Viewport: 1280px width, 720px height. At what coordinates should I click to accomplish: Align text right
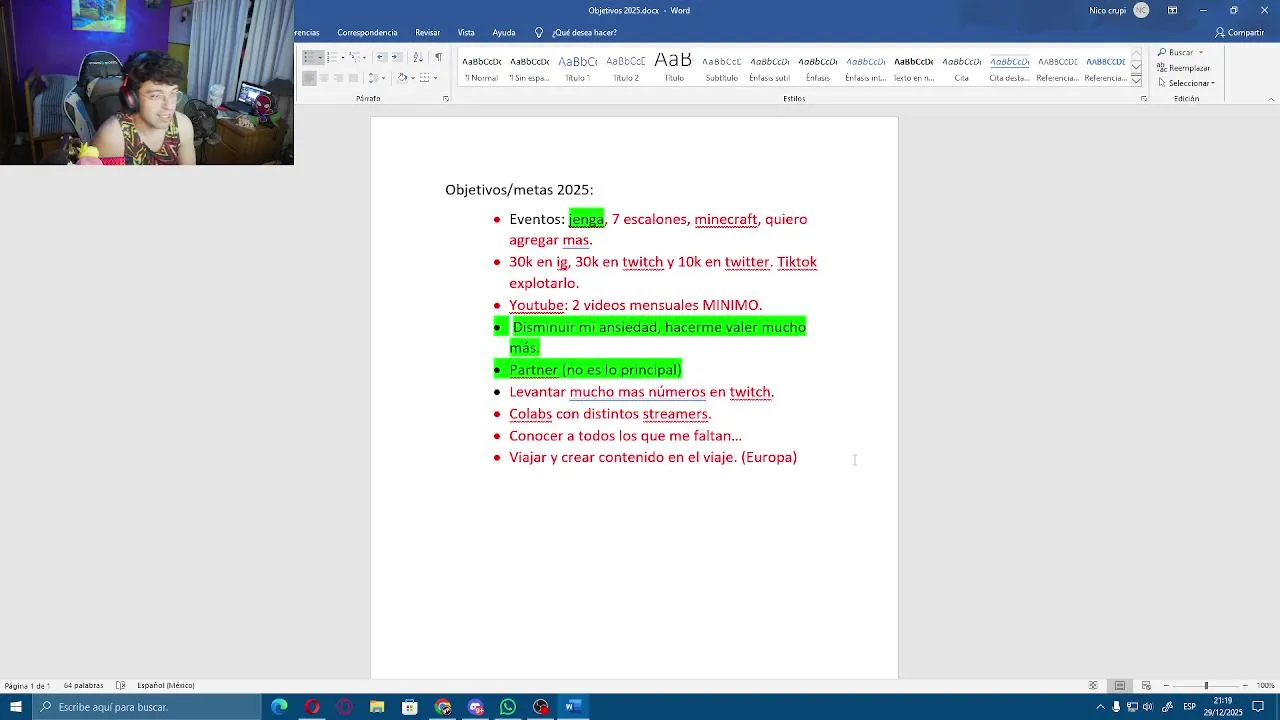point(338,78)
